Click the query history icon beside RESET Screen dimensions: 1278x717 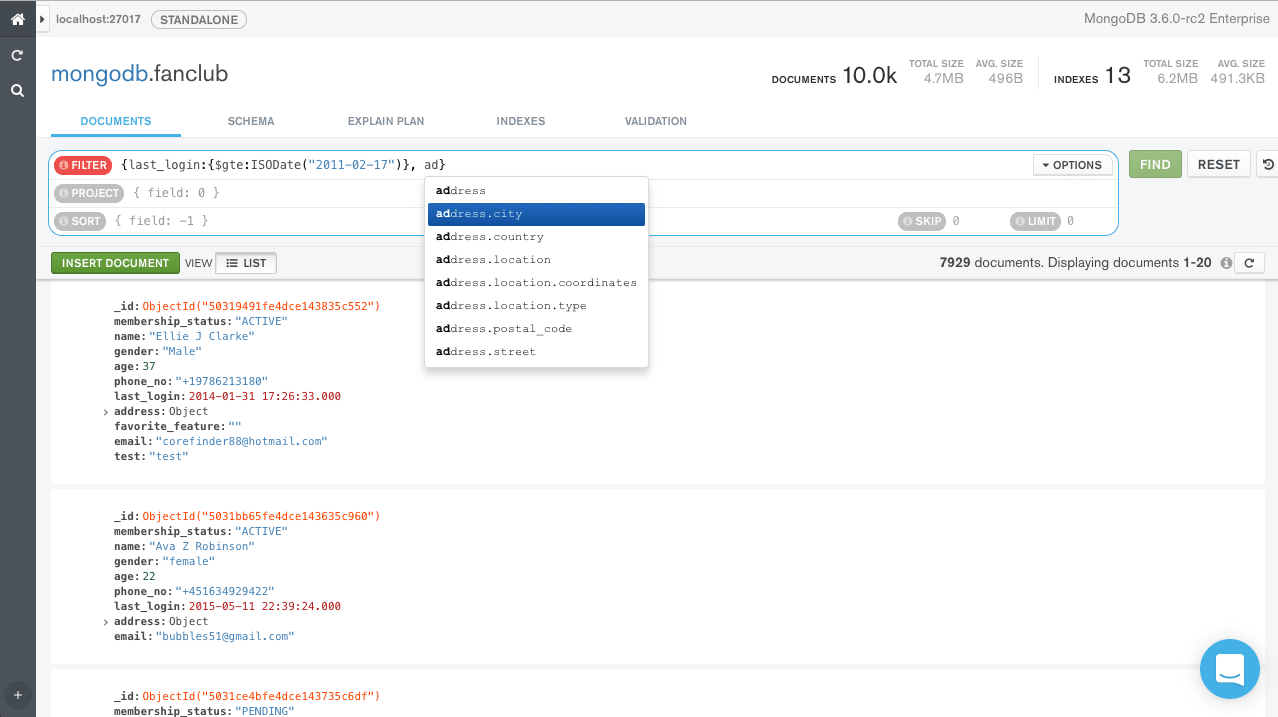1268,164
